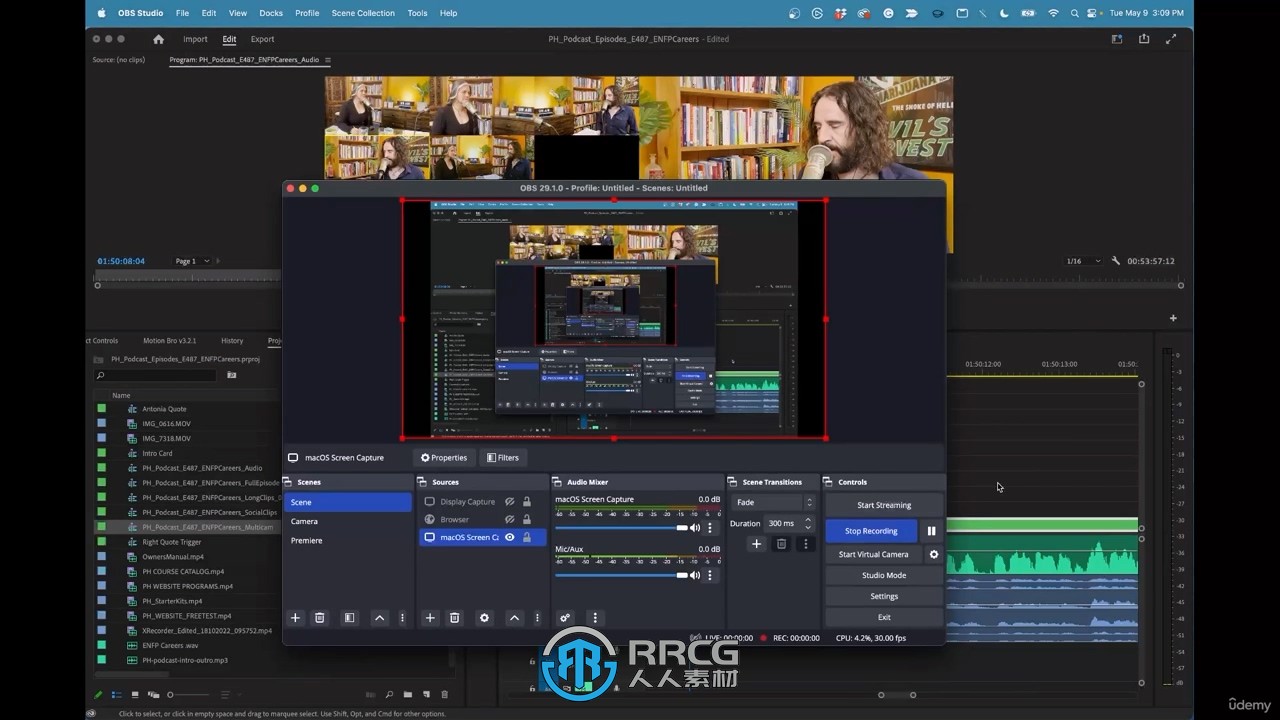Open Premiere playback resolution 1/16 dropdown
The height and width of the screenshot is (720, 1280).
point(1083,261)
